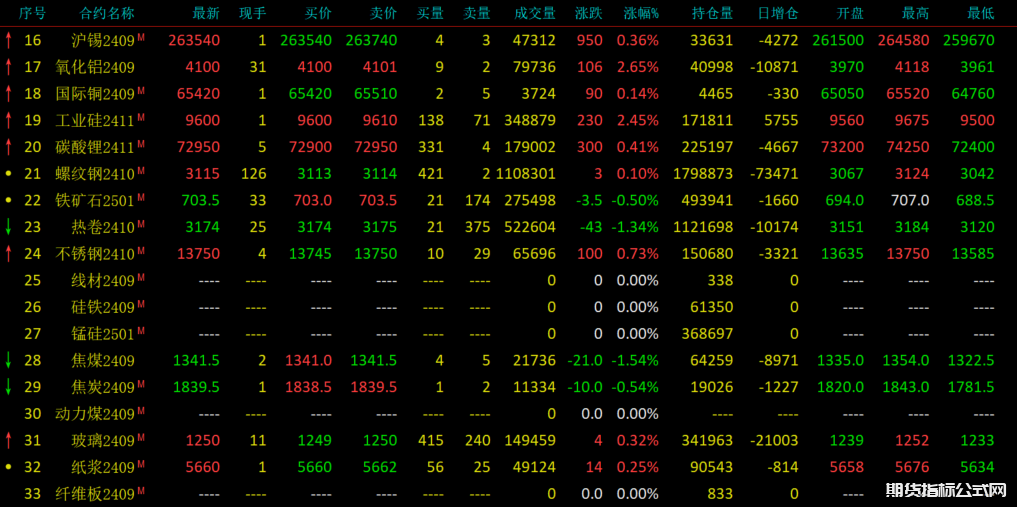Sort by the 序号 column header
1017x507 pixels.
point(32,13)
